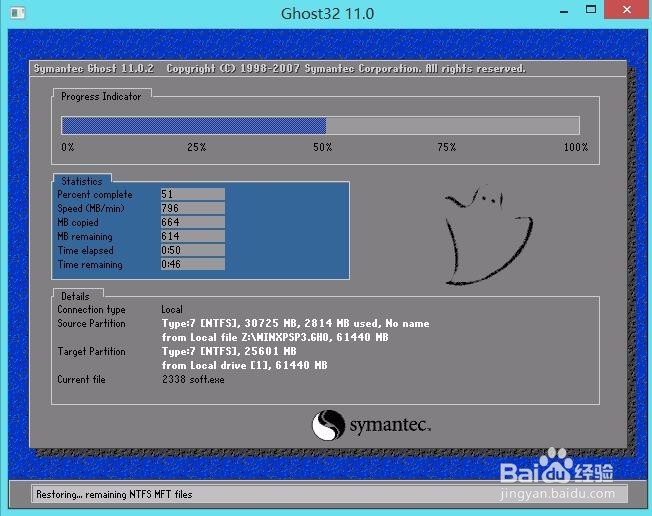Click the Source Partition label

click(x=91, y=323)
